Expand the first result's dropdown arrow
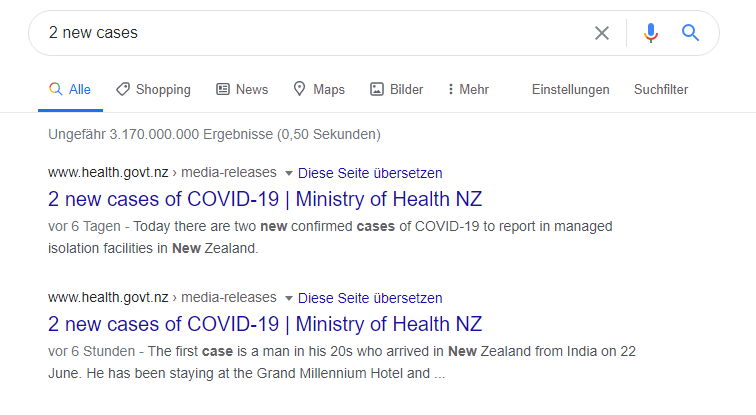The width and height of the screenshot is (756, 415). click(288, 174)
